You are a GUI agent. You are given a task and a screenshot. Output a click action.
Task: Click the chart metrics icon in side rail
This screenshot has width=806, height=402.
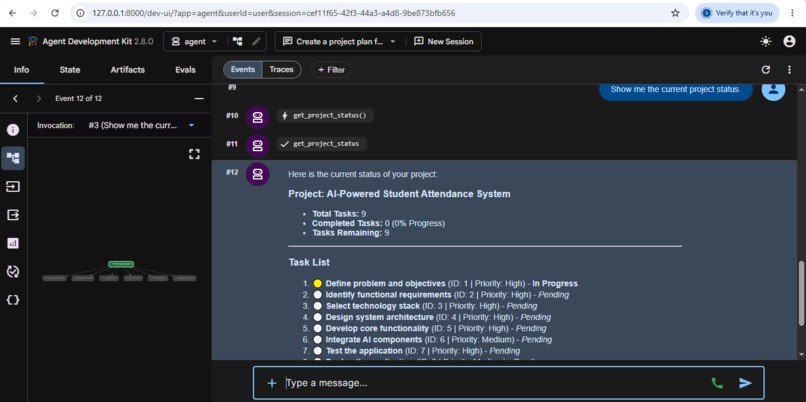click(13, 243)
